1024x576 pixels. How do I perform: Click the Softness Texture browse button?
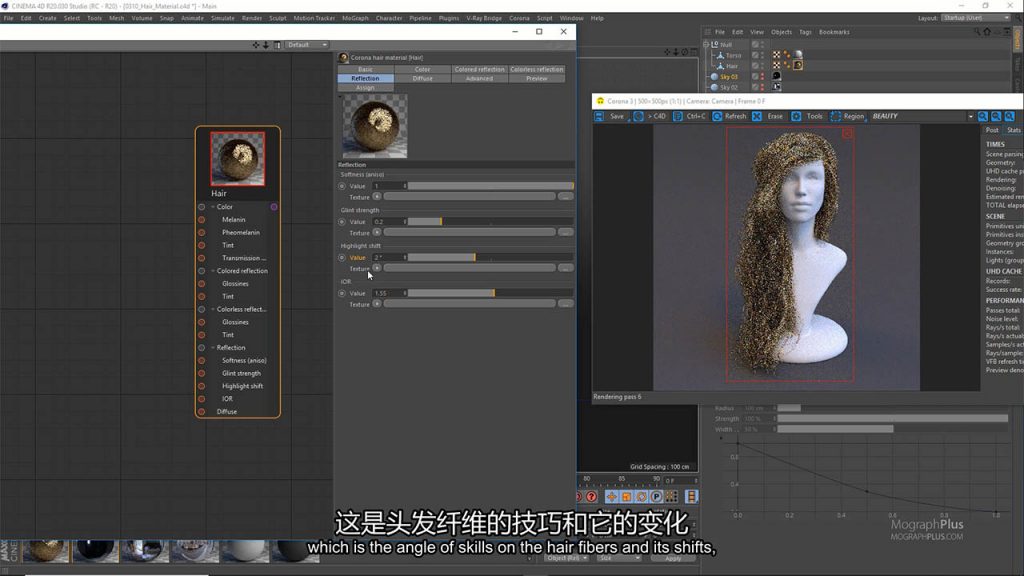(566, 196)
